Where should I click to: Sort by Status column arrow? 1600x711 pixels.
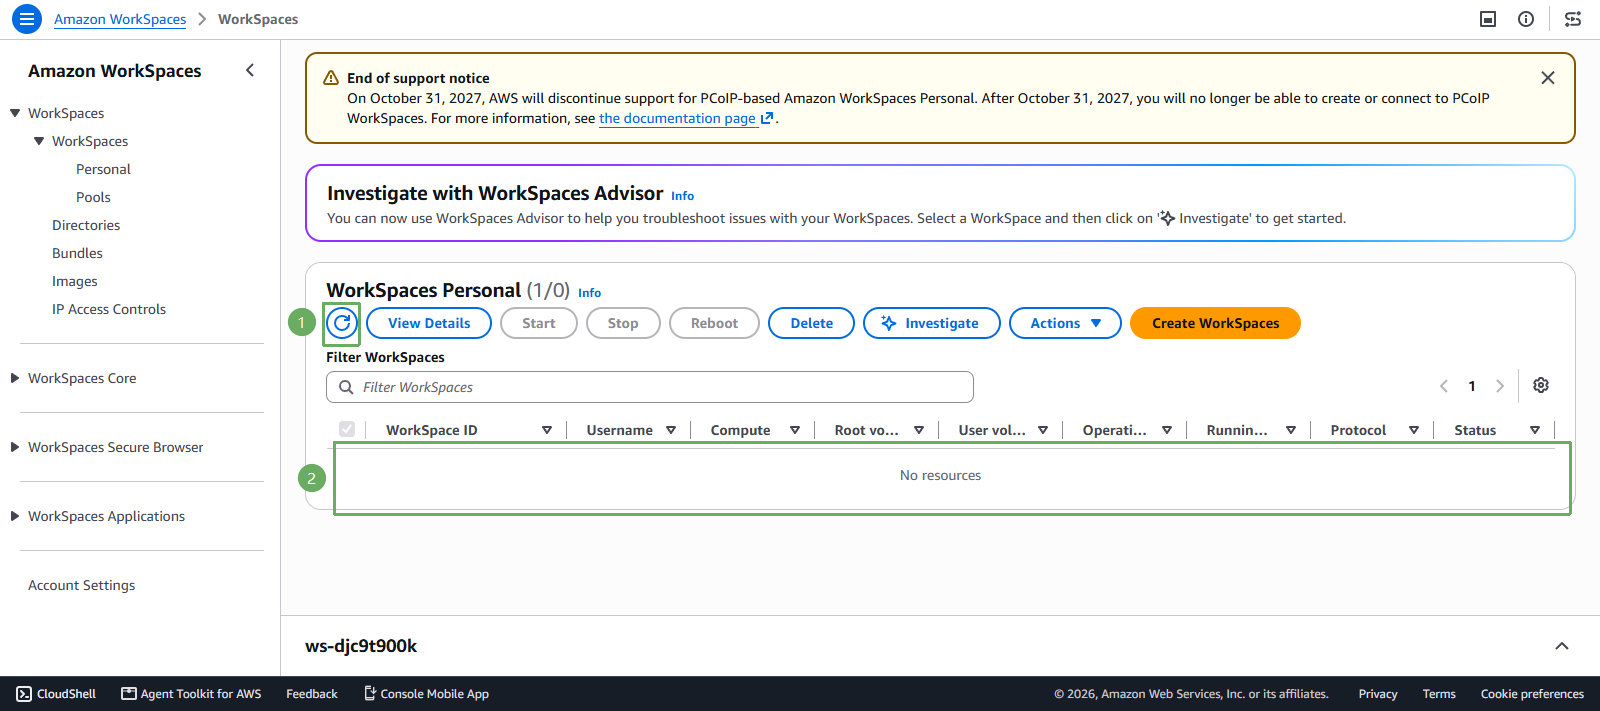point(1535,430)
